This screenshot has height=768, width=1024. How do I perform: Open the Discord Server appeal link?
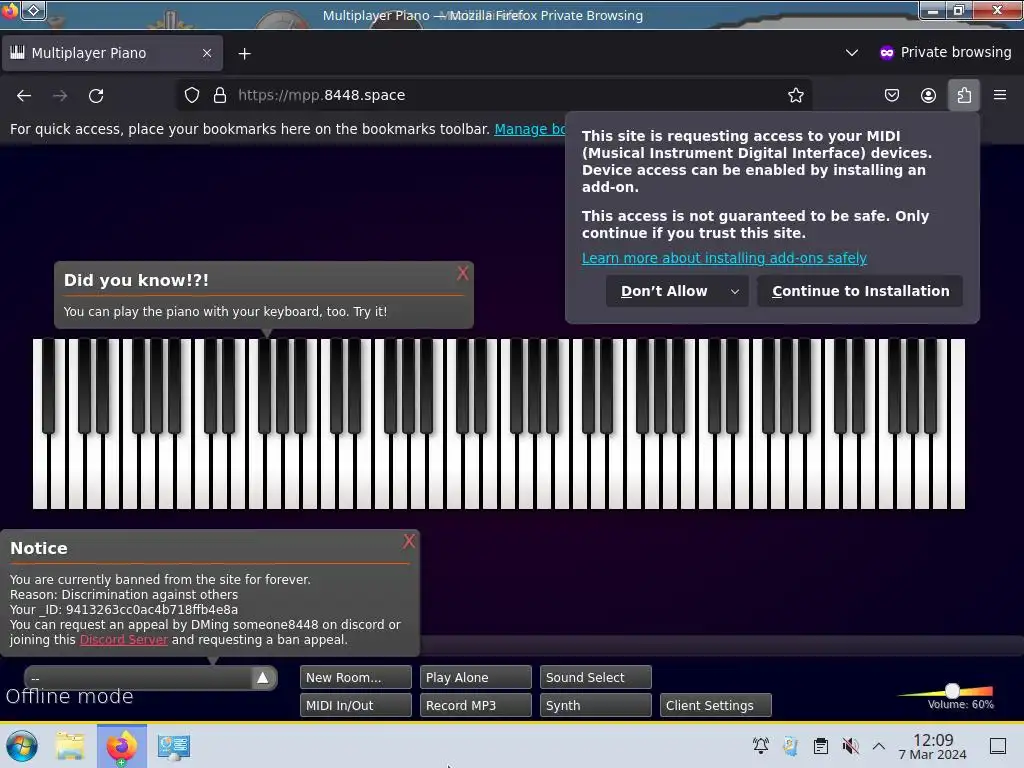point(123,640)
